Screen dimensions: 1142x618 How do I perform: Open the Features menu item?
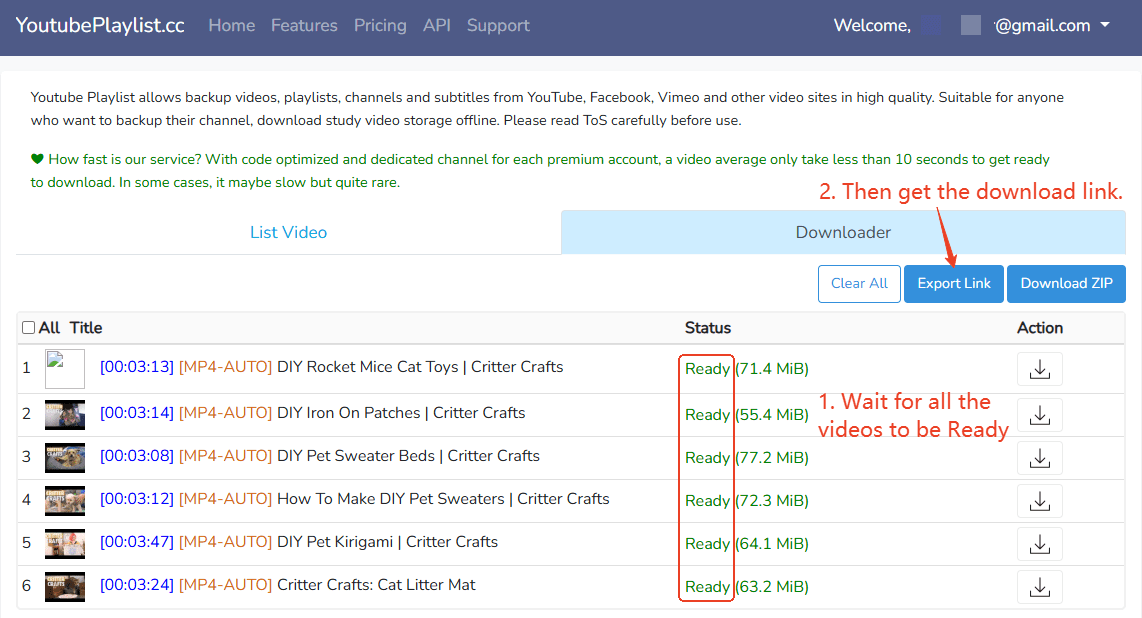coord(304,26)
